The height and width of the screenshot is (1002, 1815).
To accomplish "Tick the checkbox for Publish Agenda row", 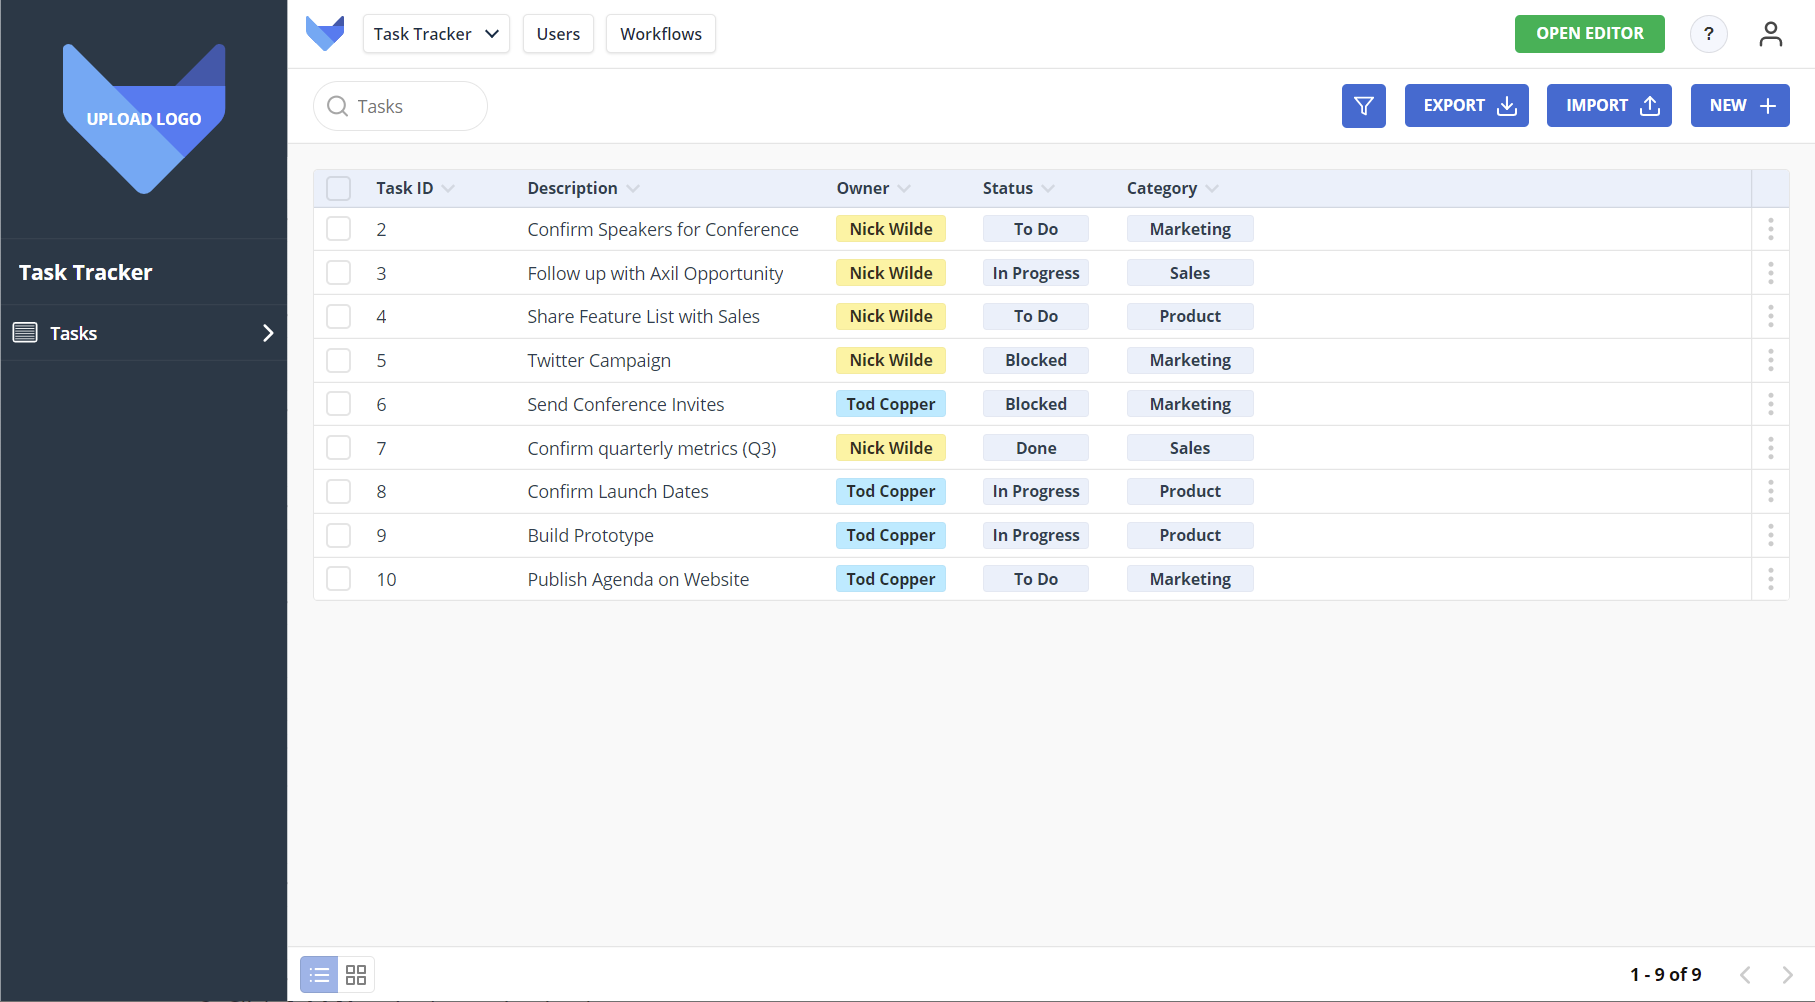I will (x=339, y=579).
